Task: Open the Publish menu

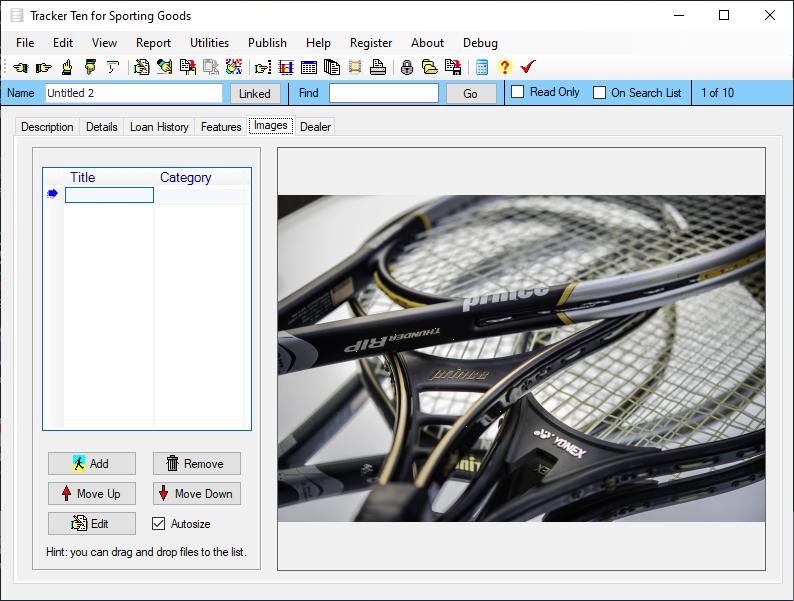Action: pyautogui.click(x=267, y=43)
